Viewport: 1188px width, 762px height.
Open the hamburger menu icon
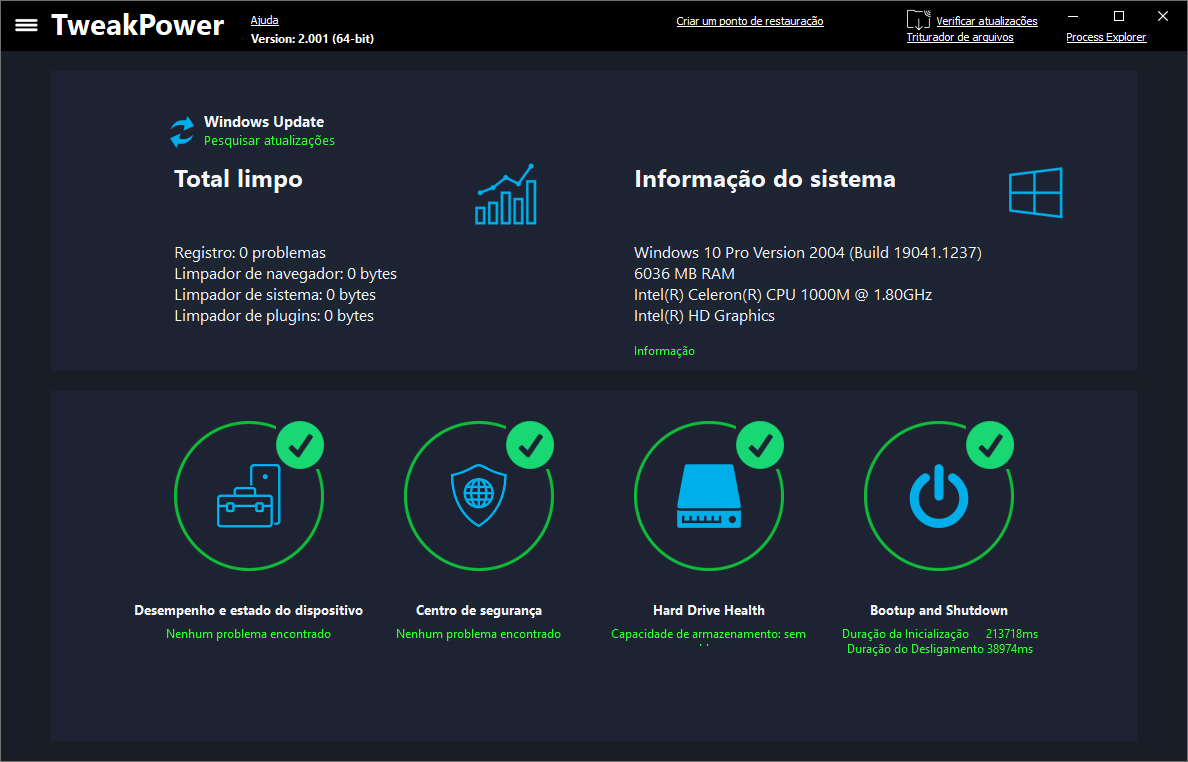[x=27, y=25]
